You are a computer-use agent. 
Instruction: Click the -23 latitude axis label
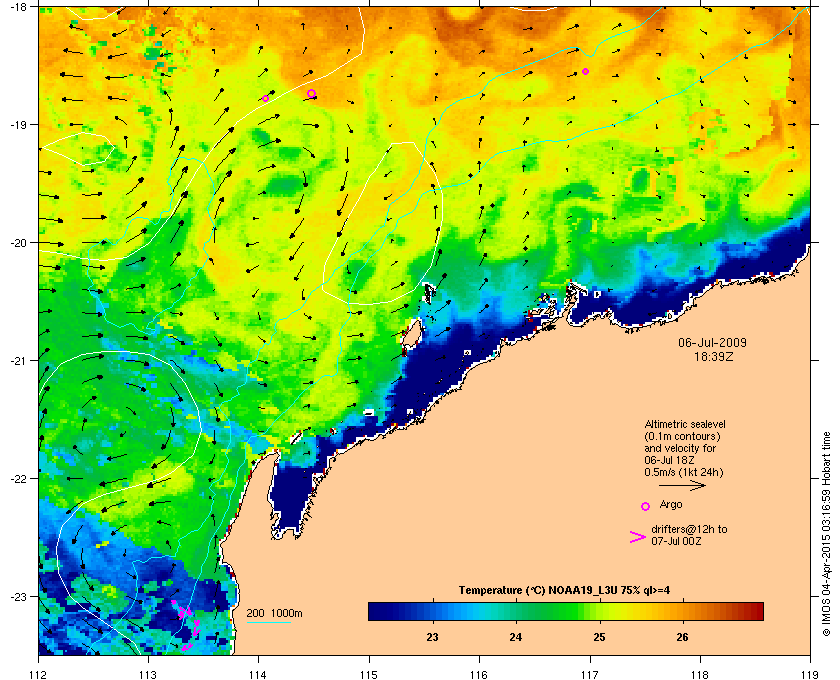pyautogui.click(x=18, y=596)
